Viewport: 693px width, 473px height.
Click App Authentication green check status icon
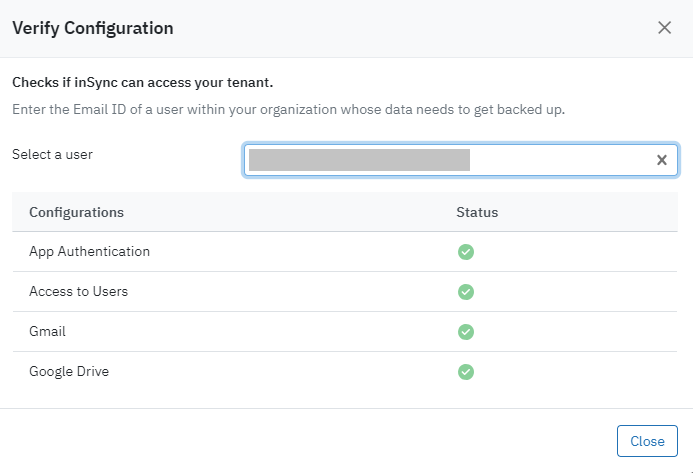point(466,252)
